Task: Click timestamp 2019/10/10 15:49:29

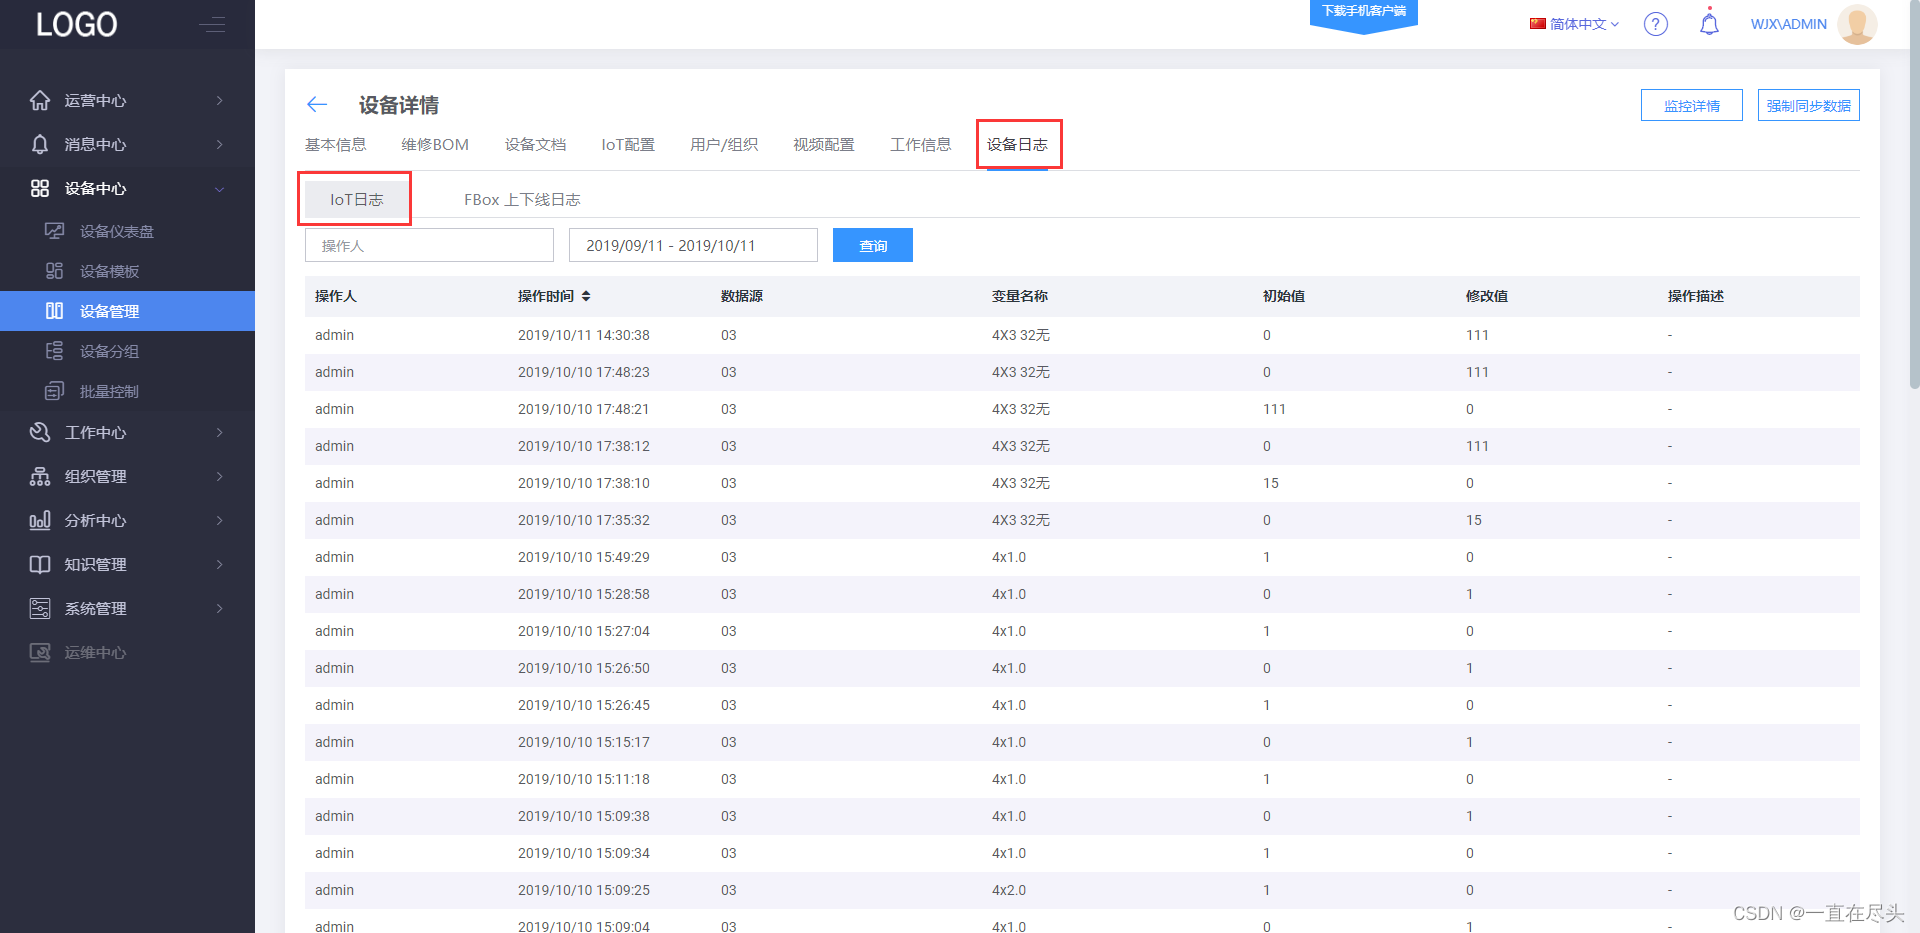Action: (584, 557)
